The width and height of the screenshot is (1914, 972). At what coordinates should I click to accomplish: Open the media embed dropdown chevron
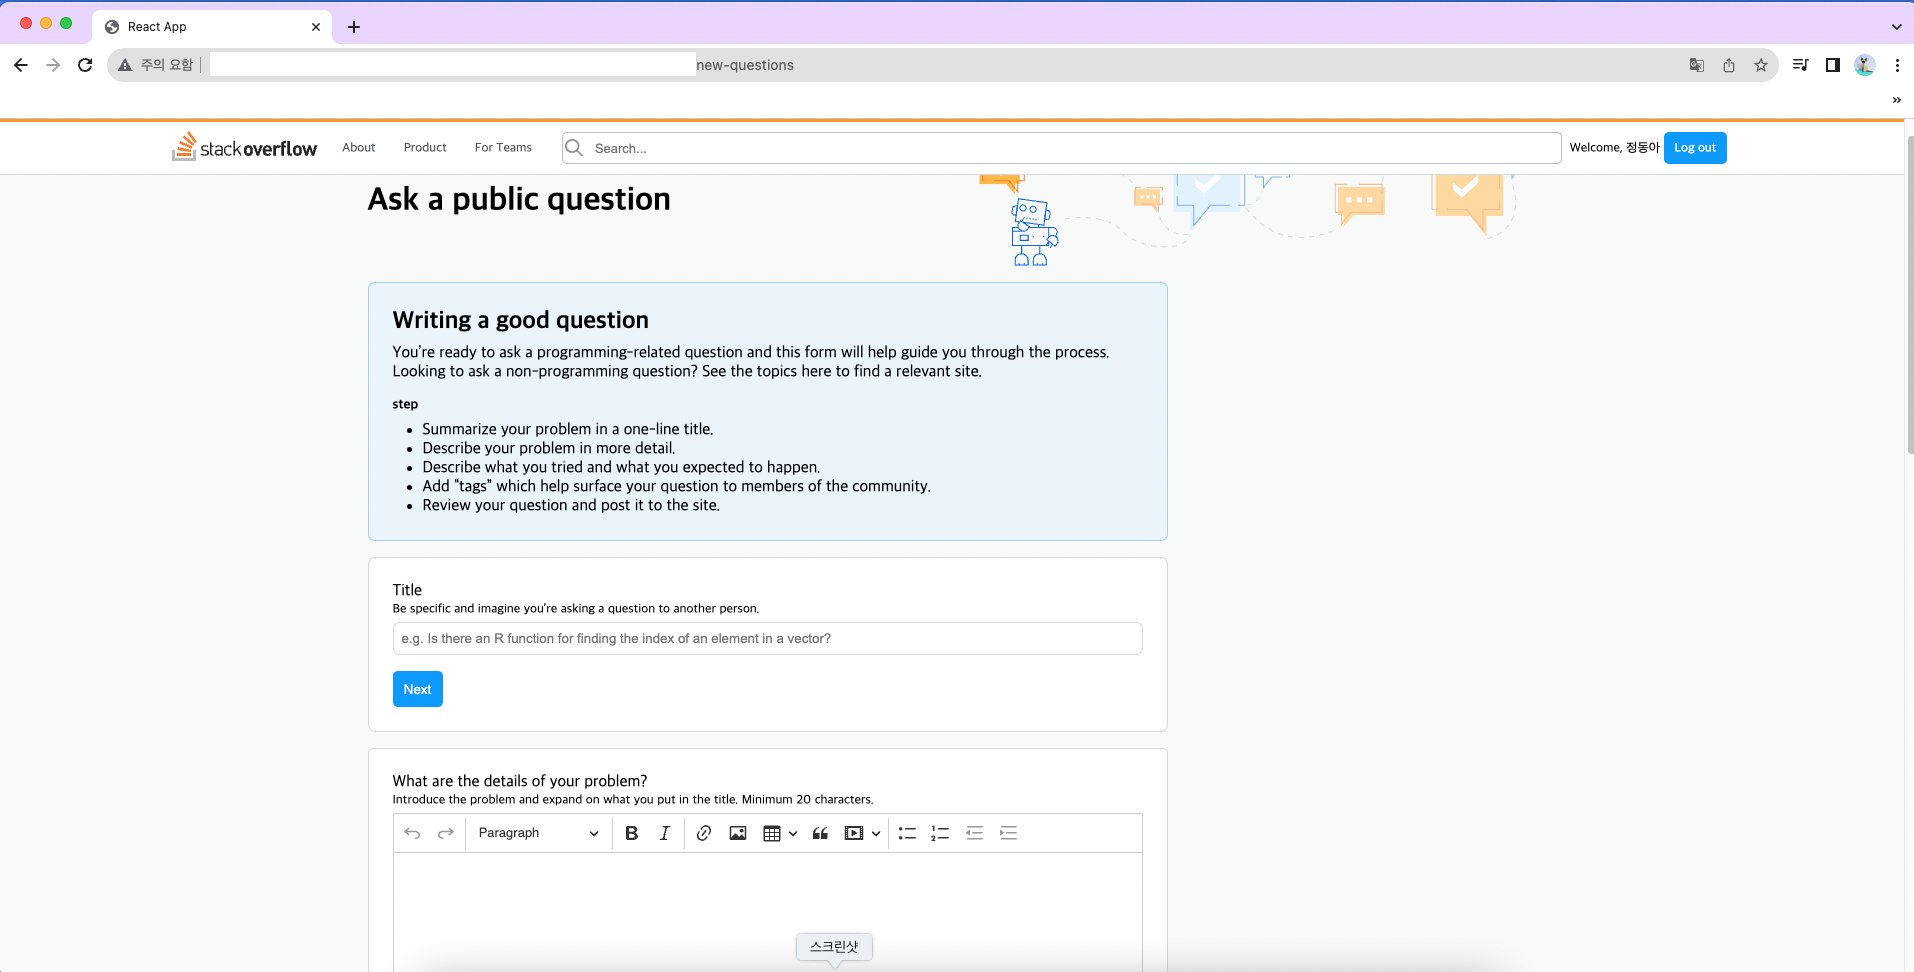(876, 832)
